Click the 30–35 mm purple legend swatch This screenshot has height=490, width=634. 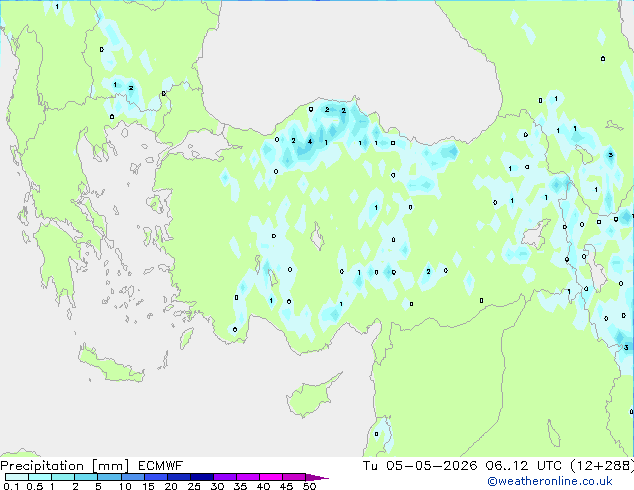[x=224, y=477]
